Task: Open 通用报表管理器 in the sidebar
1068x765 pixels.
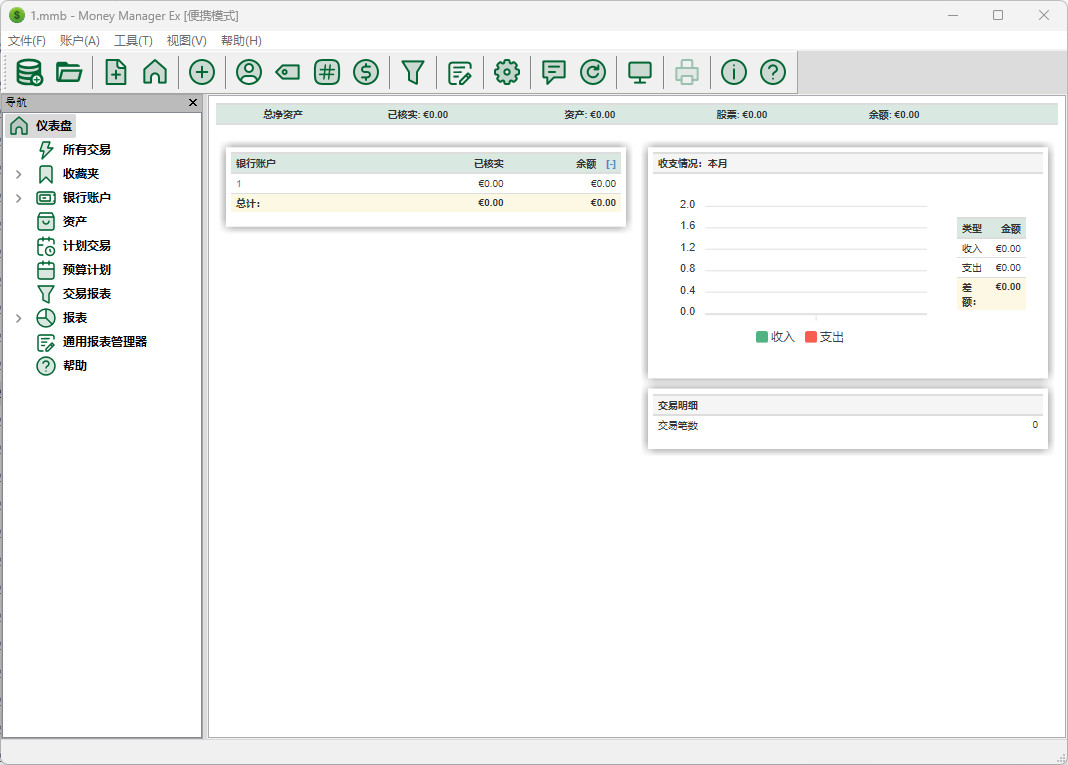Action: [105, 342]
